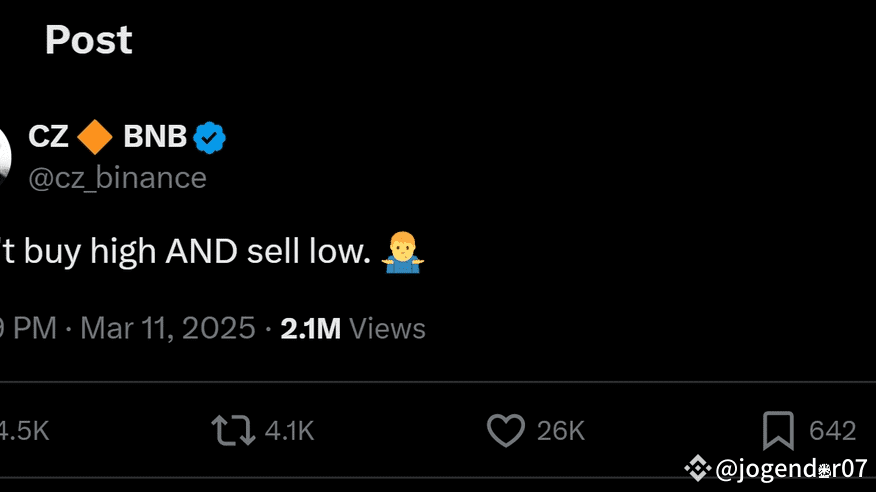
Task: Click the orange diamond icon beside CZ
Action: (x=95, y=137)
